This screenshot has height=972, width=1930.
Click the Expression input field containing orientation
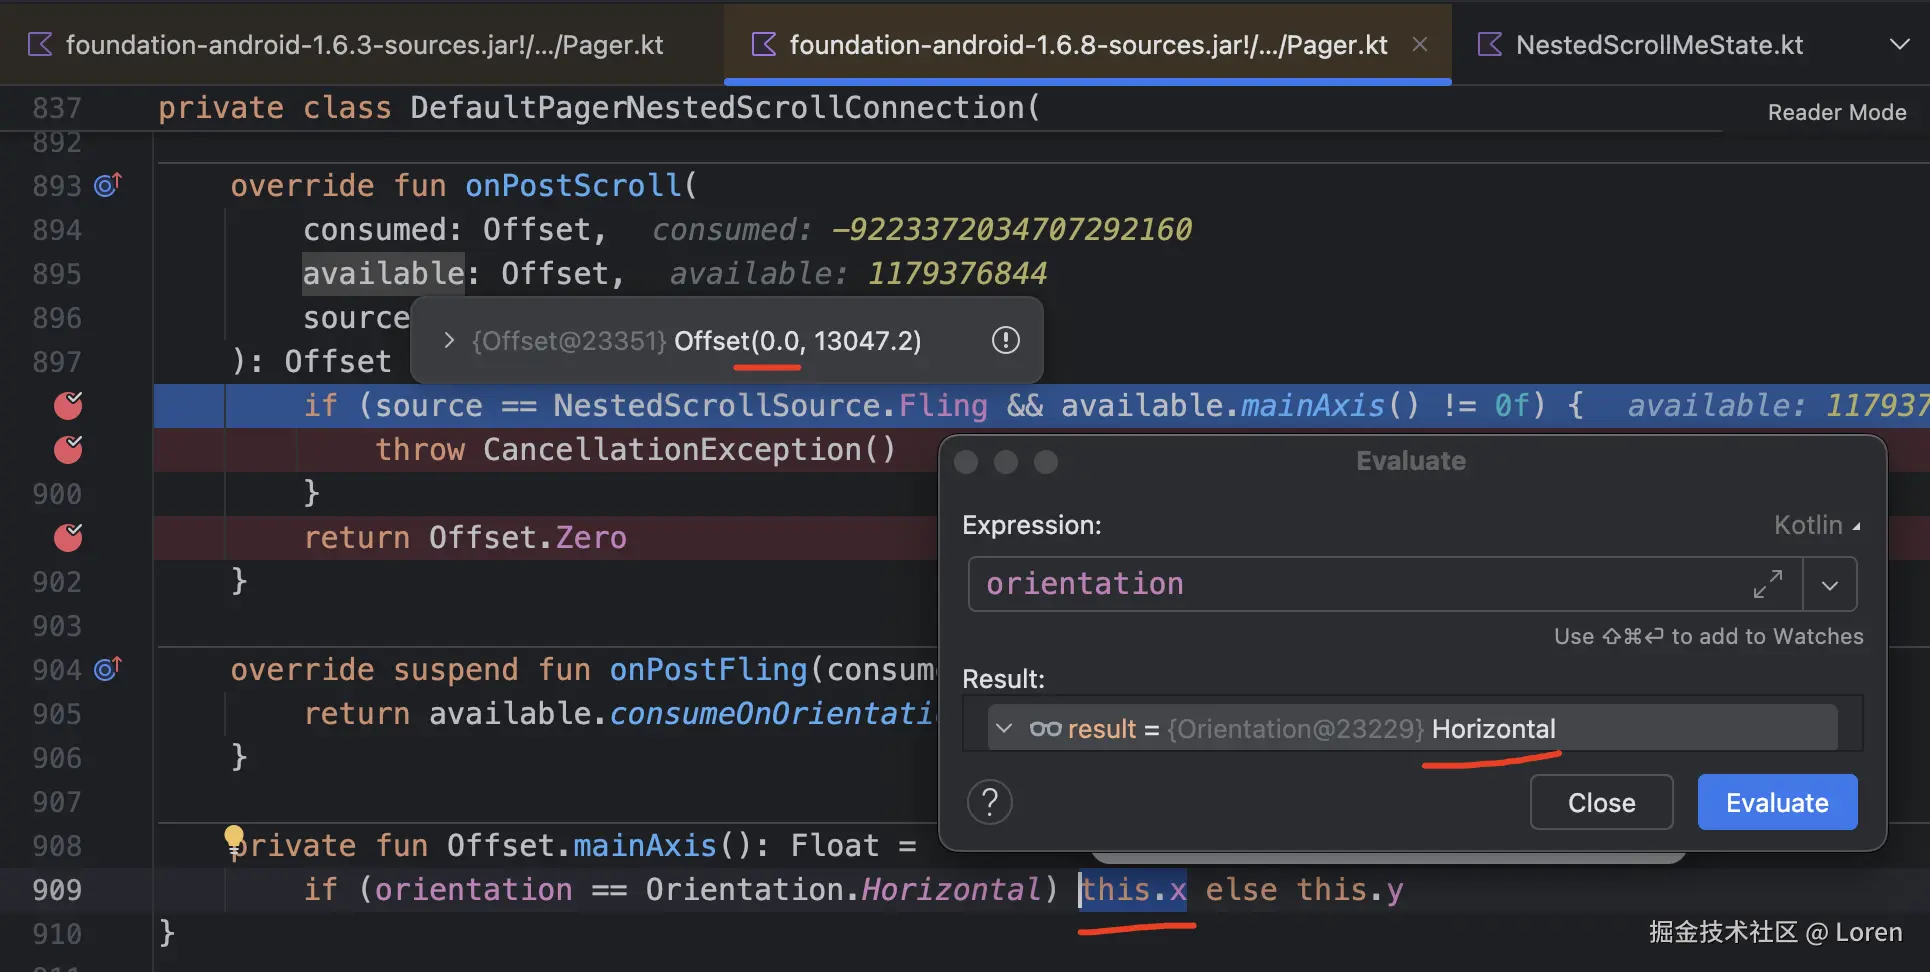[1360, 584]
